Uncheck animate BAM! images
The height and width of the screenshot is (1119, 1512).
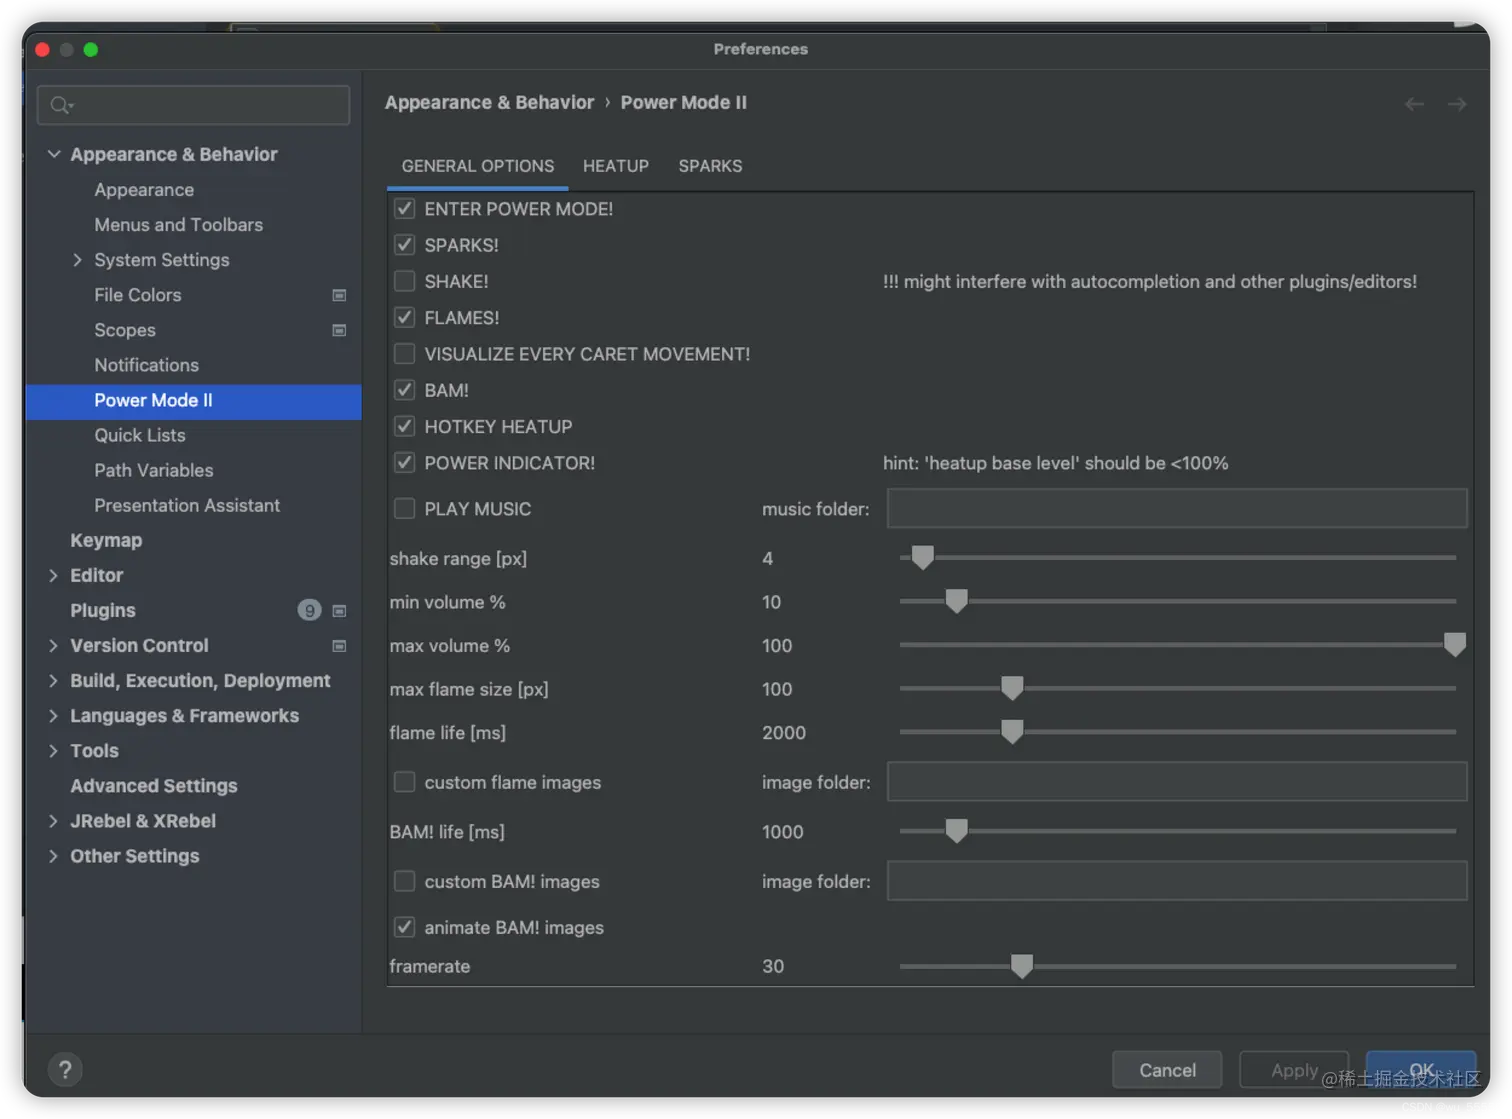pyautogui.click(x=405, y=927)
